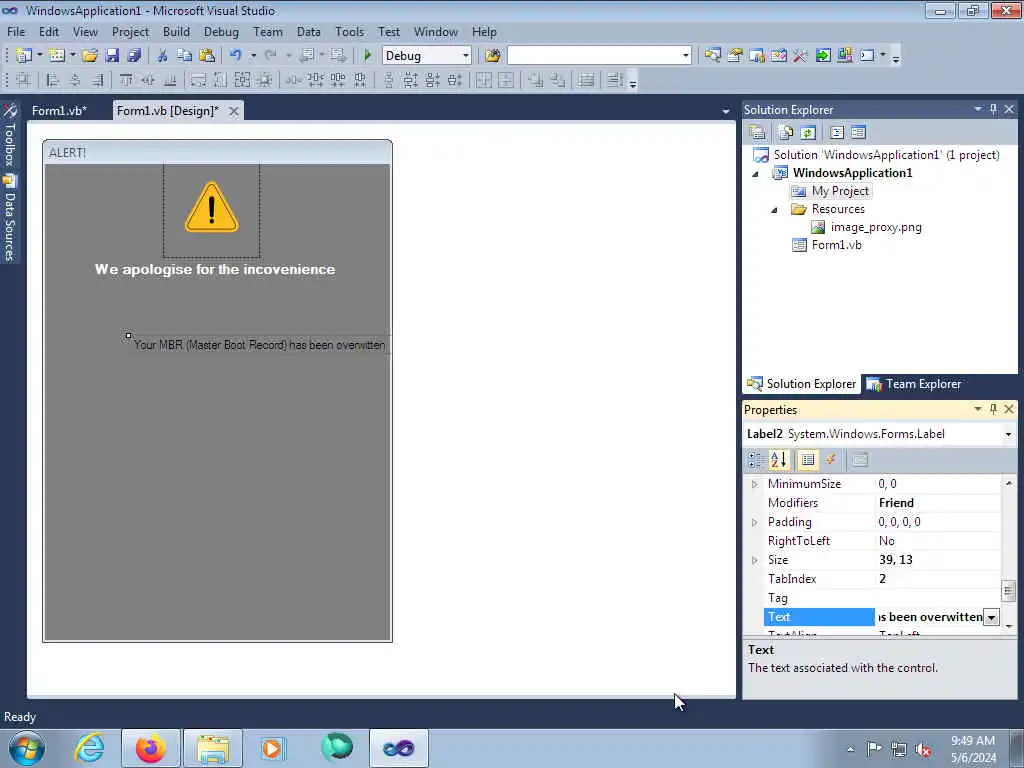The image size is (1024, 768).
Task: Select 'We apologise for the incovenience' label
Action: pos(215,269)
